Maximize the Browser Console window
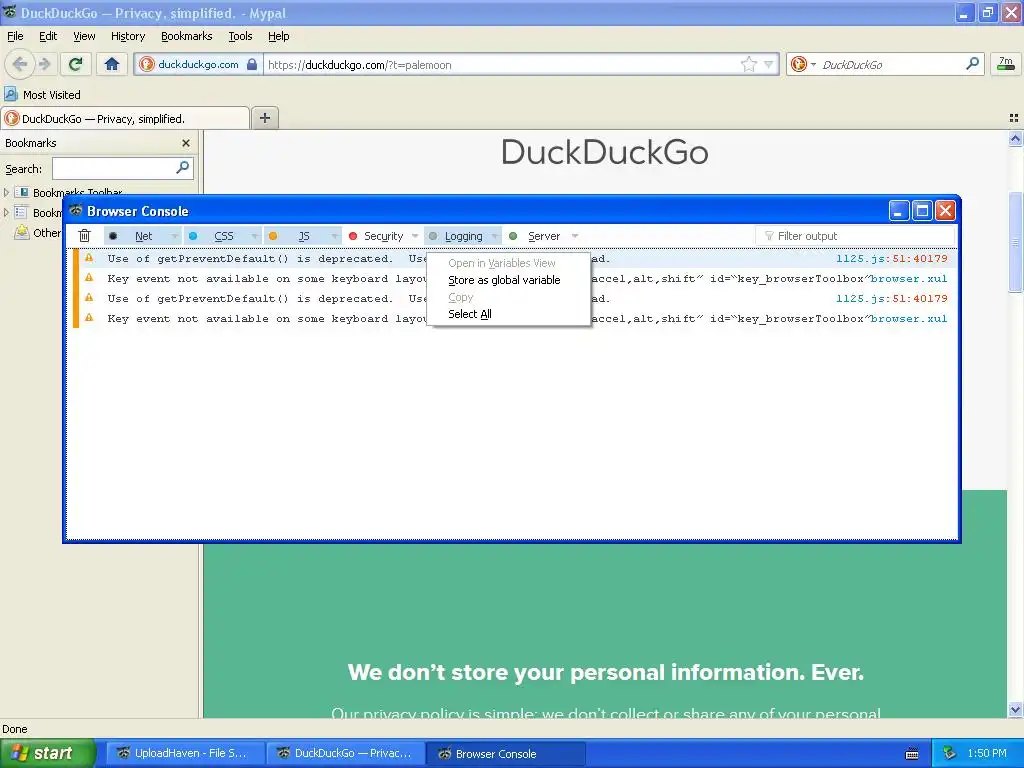Screen dimensions: 1024x768 click(922, 211)
